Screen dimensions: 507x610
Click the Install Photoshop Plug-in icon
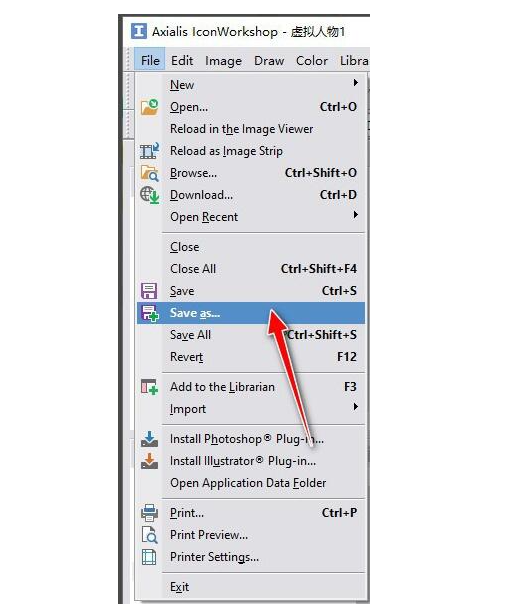pos(149,439)
